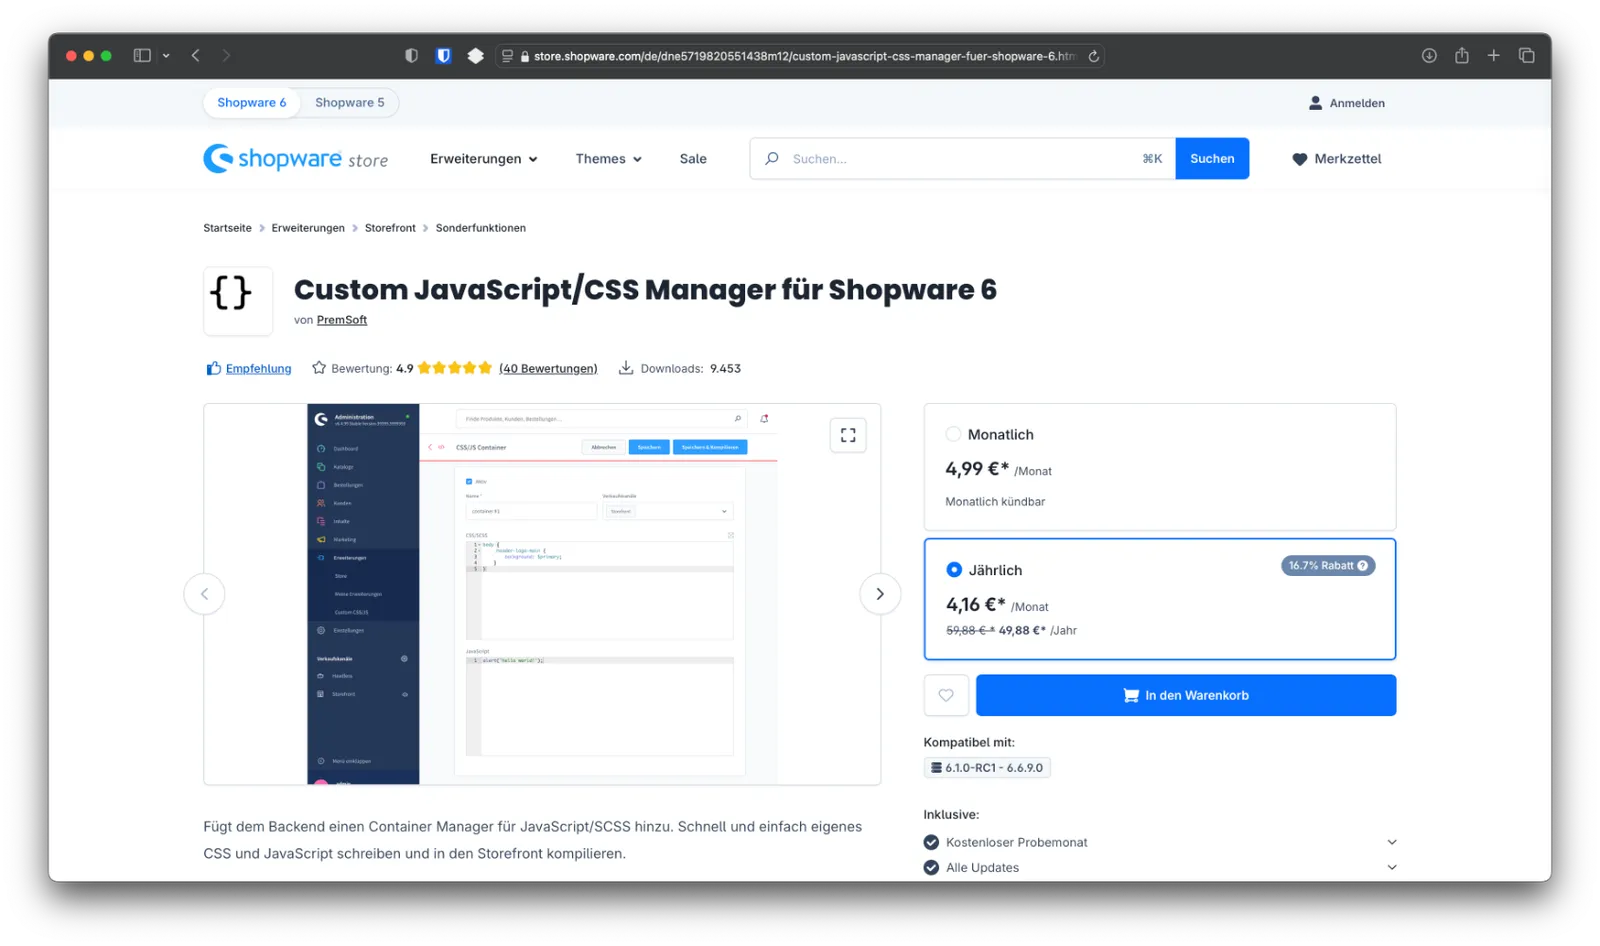Switch to the Shopware 5 tab
1600x946 pixels.
point(349,102)
